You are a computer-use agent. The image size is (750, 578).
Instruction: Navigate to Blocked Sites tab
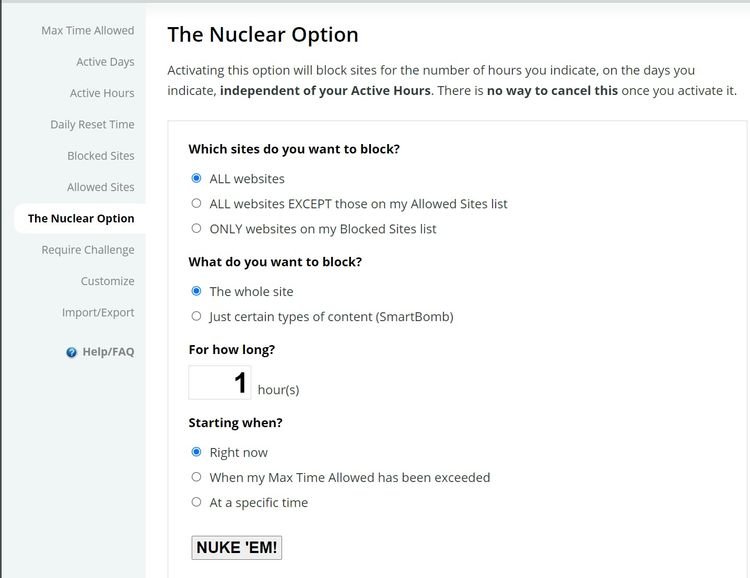pos(101,156)
